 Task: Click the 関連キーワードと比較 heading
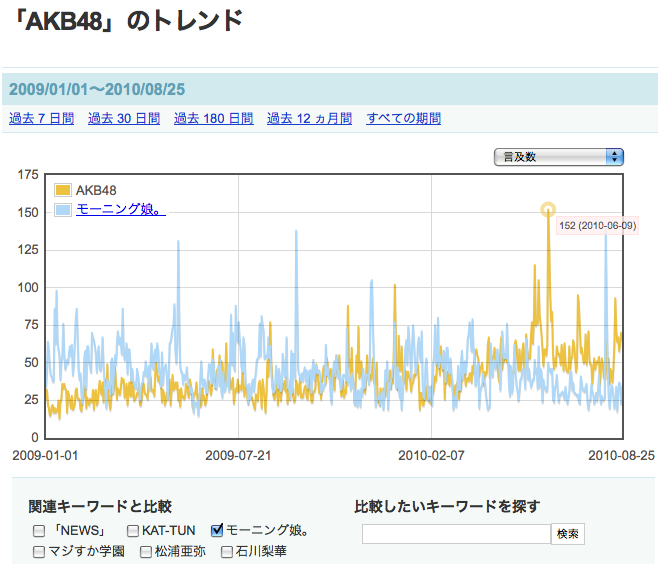coord(100,507)
